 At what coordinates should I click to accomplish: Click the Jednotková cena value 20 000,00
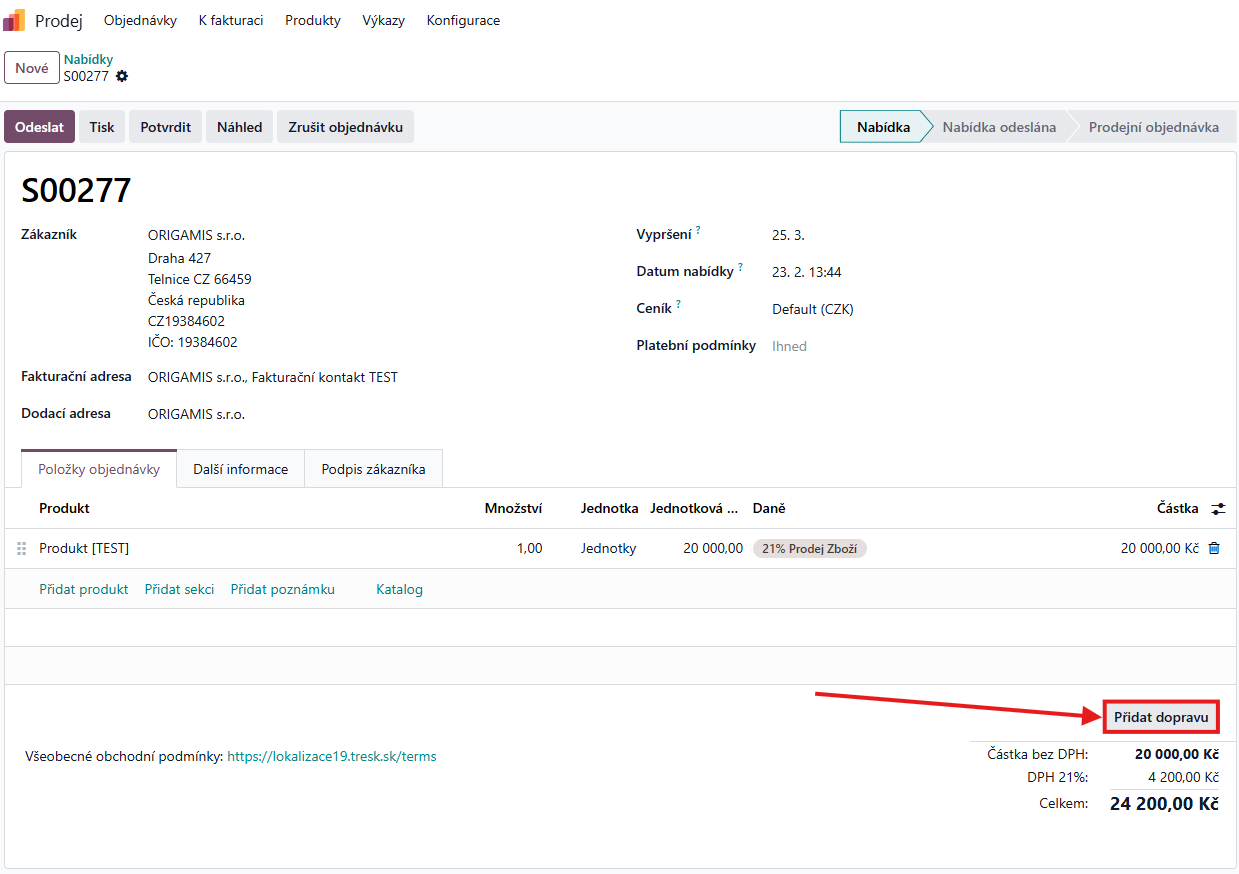click(713, 548)
